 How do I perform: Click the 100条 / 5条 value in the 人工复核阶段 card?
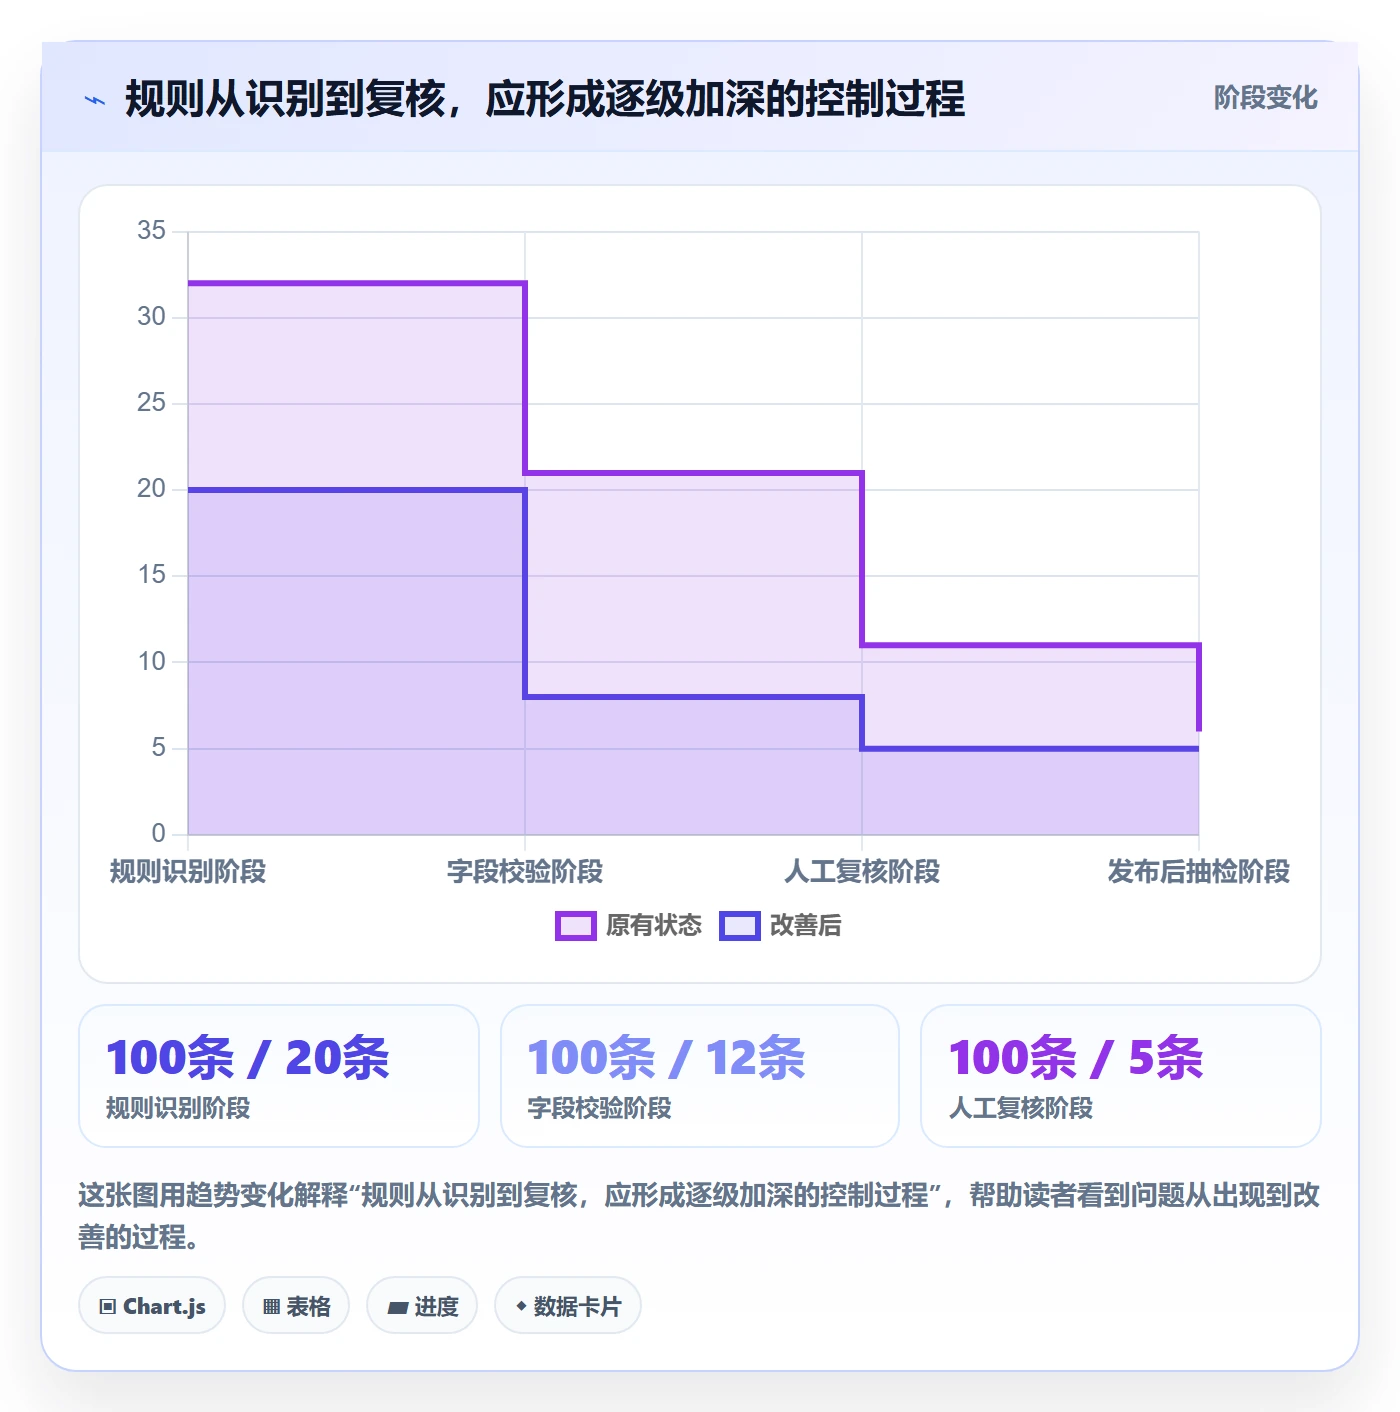(1076, 1058)
